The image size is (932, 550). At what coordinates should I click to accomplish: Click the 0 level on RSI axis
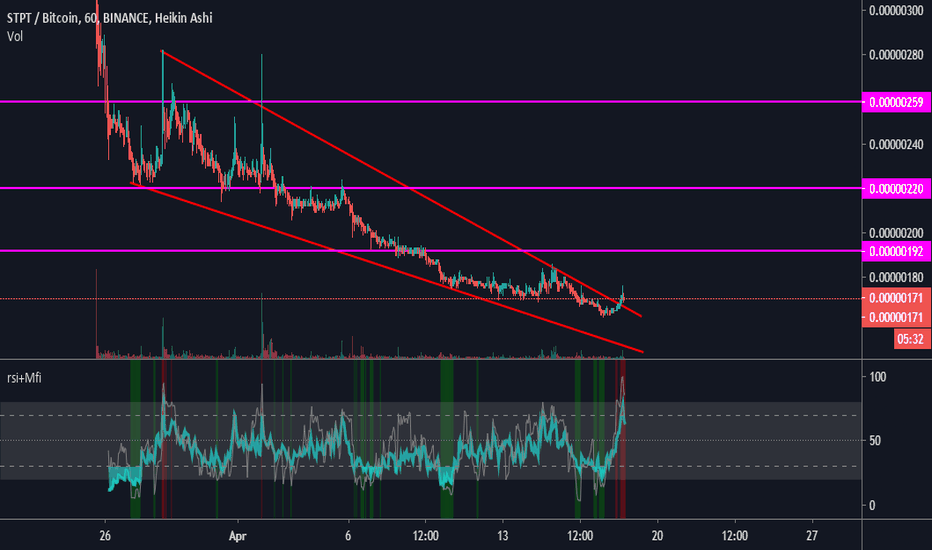point(872,505)
